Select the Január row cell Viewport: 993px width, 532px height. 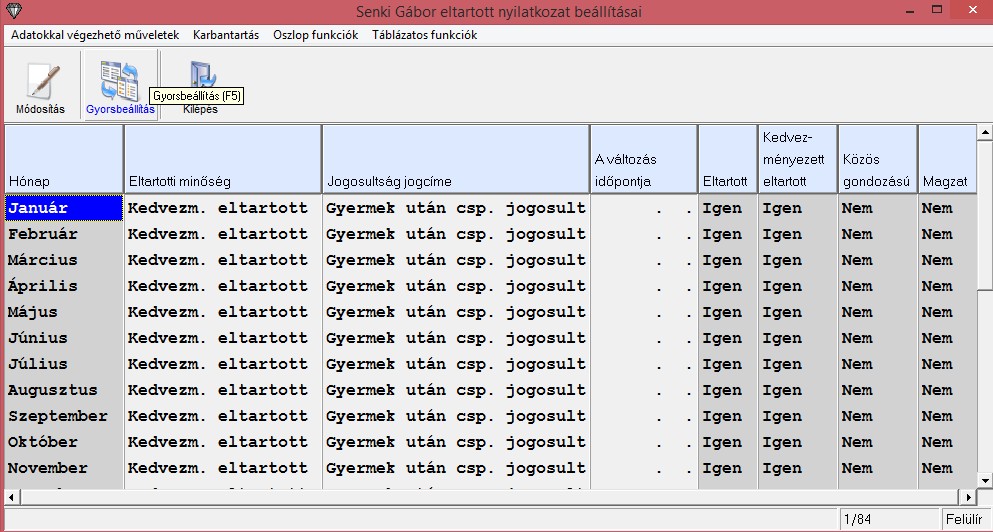click(64, 208)
